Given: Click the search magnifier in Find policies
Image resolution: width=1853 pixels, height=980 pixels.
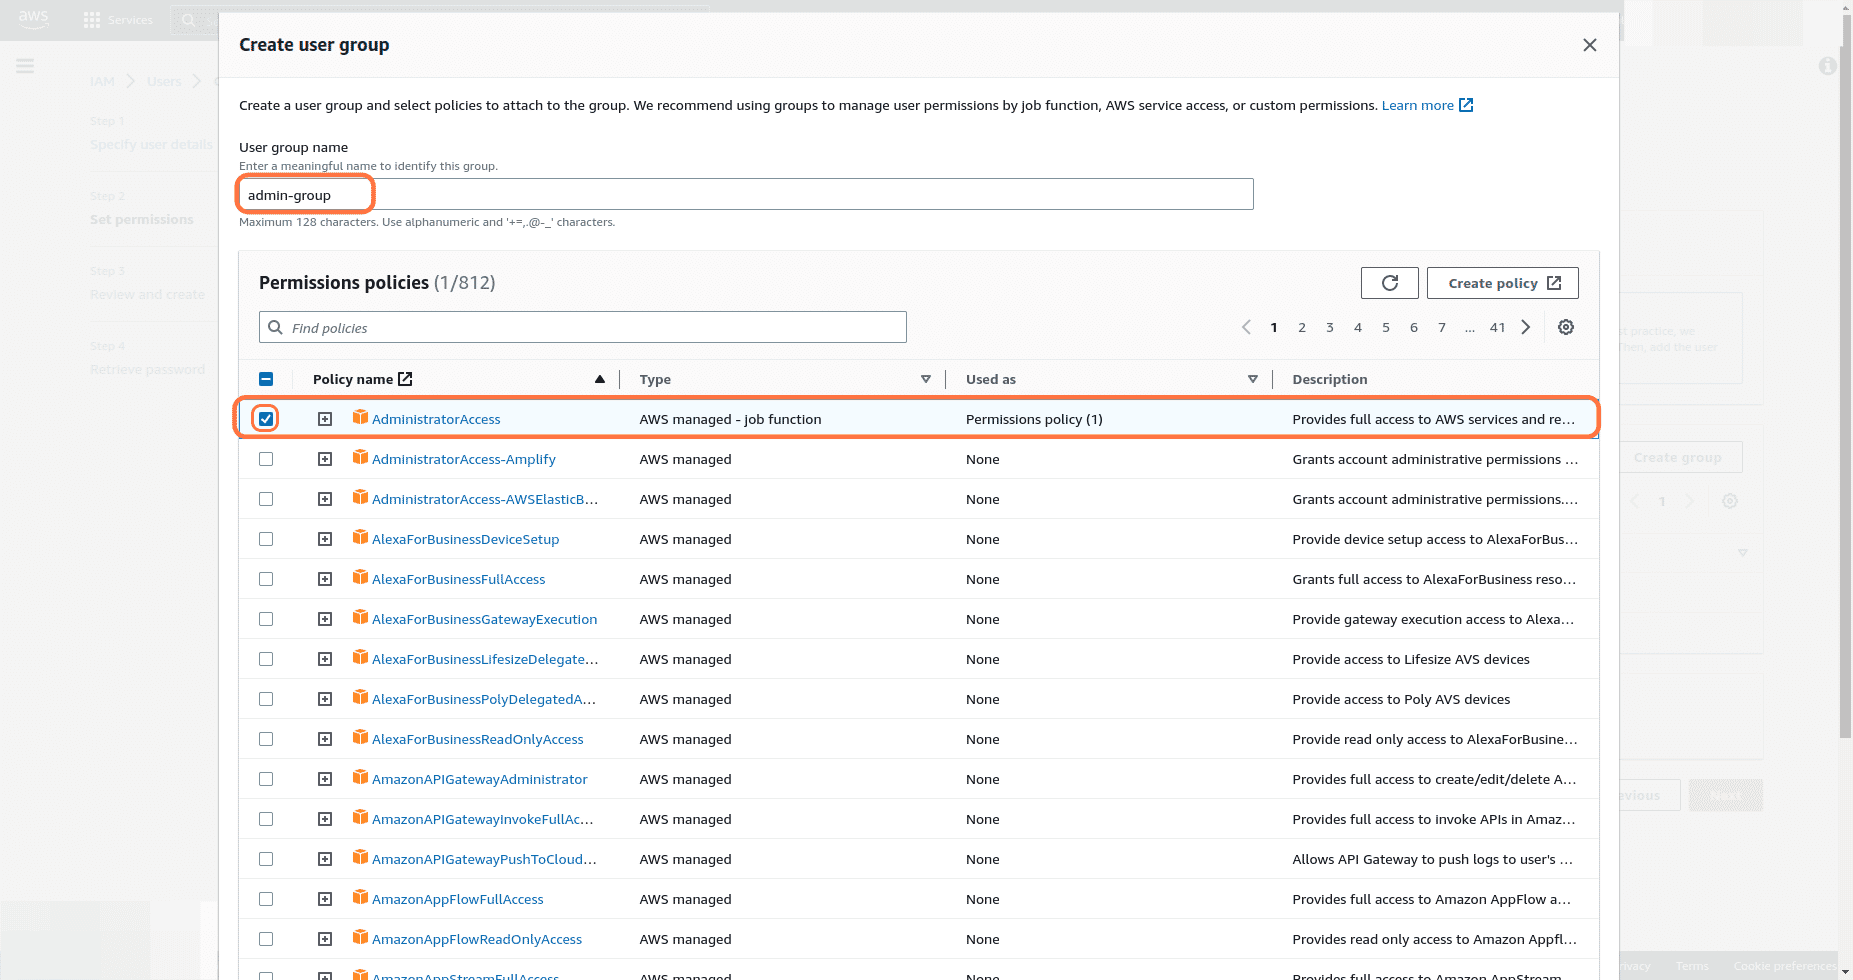Looking at the screenshot, I should (275, 327).
